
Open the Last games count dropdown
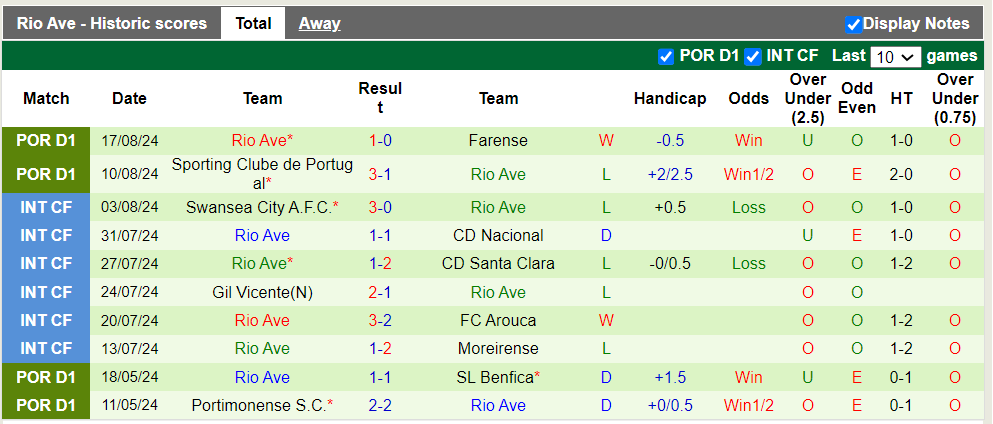[895, 57]
